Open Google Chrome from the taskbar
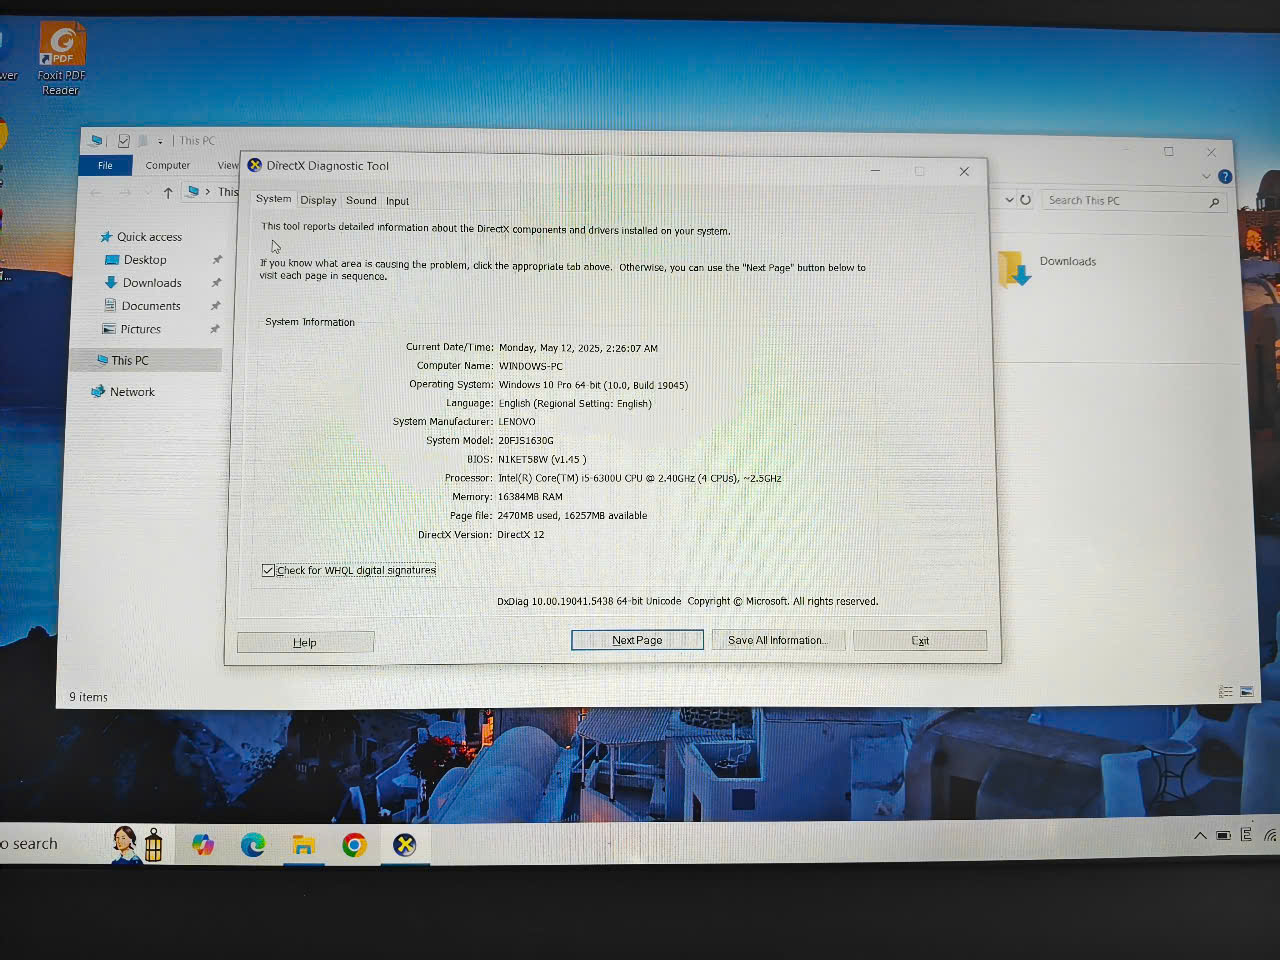This screenshot has width=1280, height=960. click(354, 846)
